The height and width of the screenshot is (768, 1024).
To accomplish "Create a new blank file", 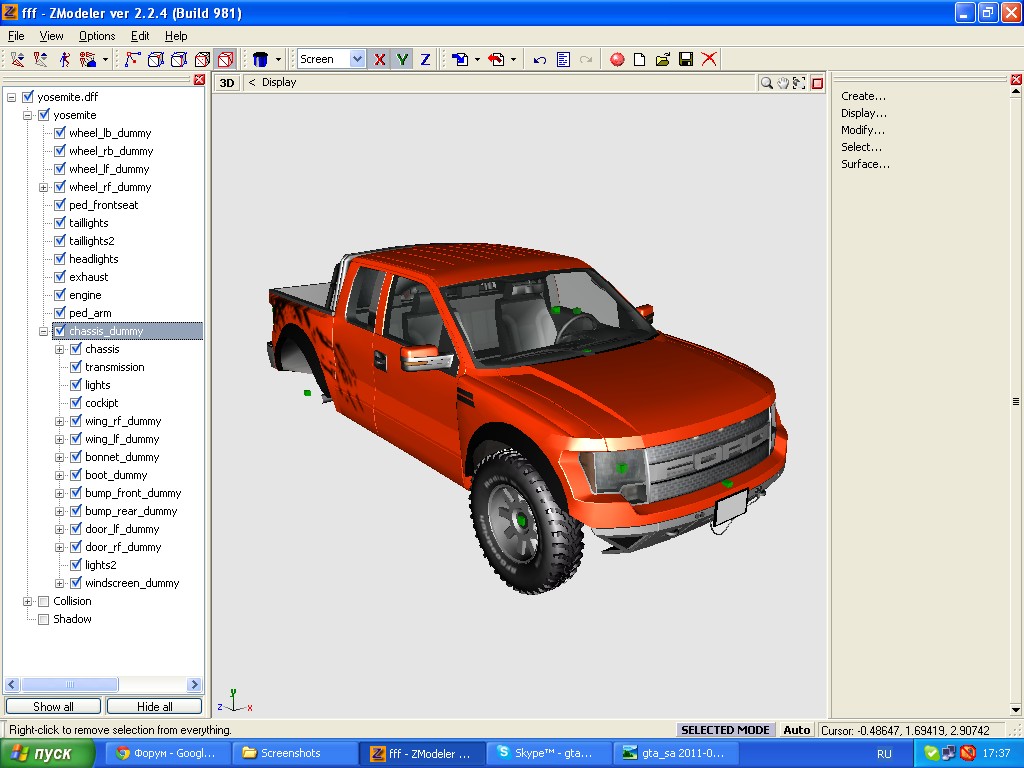I will click(x=640, y=59).
